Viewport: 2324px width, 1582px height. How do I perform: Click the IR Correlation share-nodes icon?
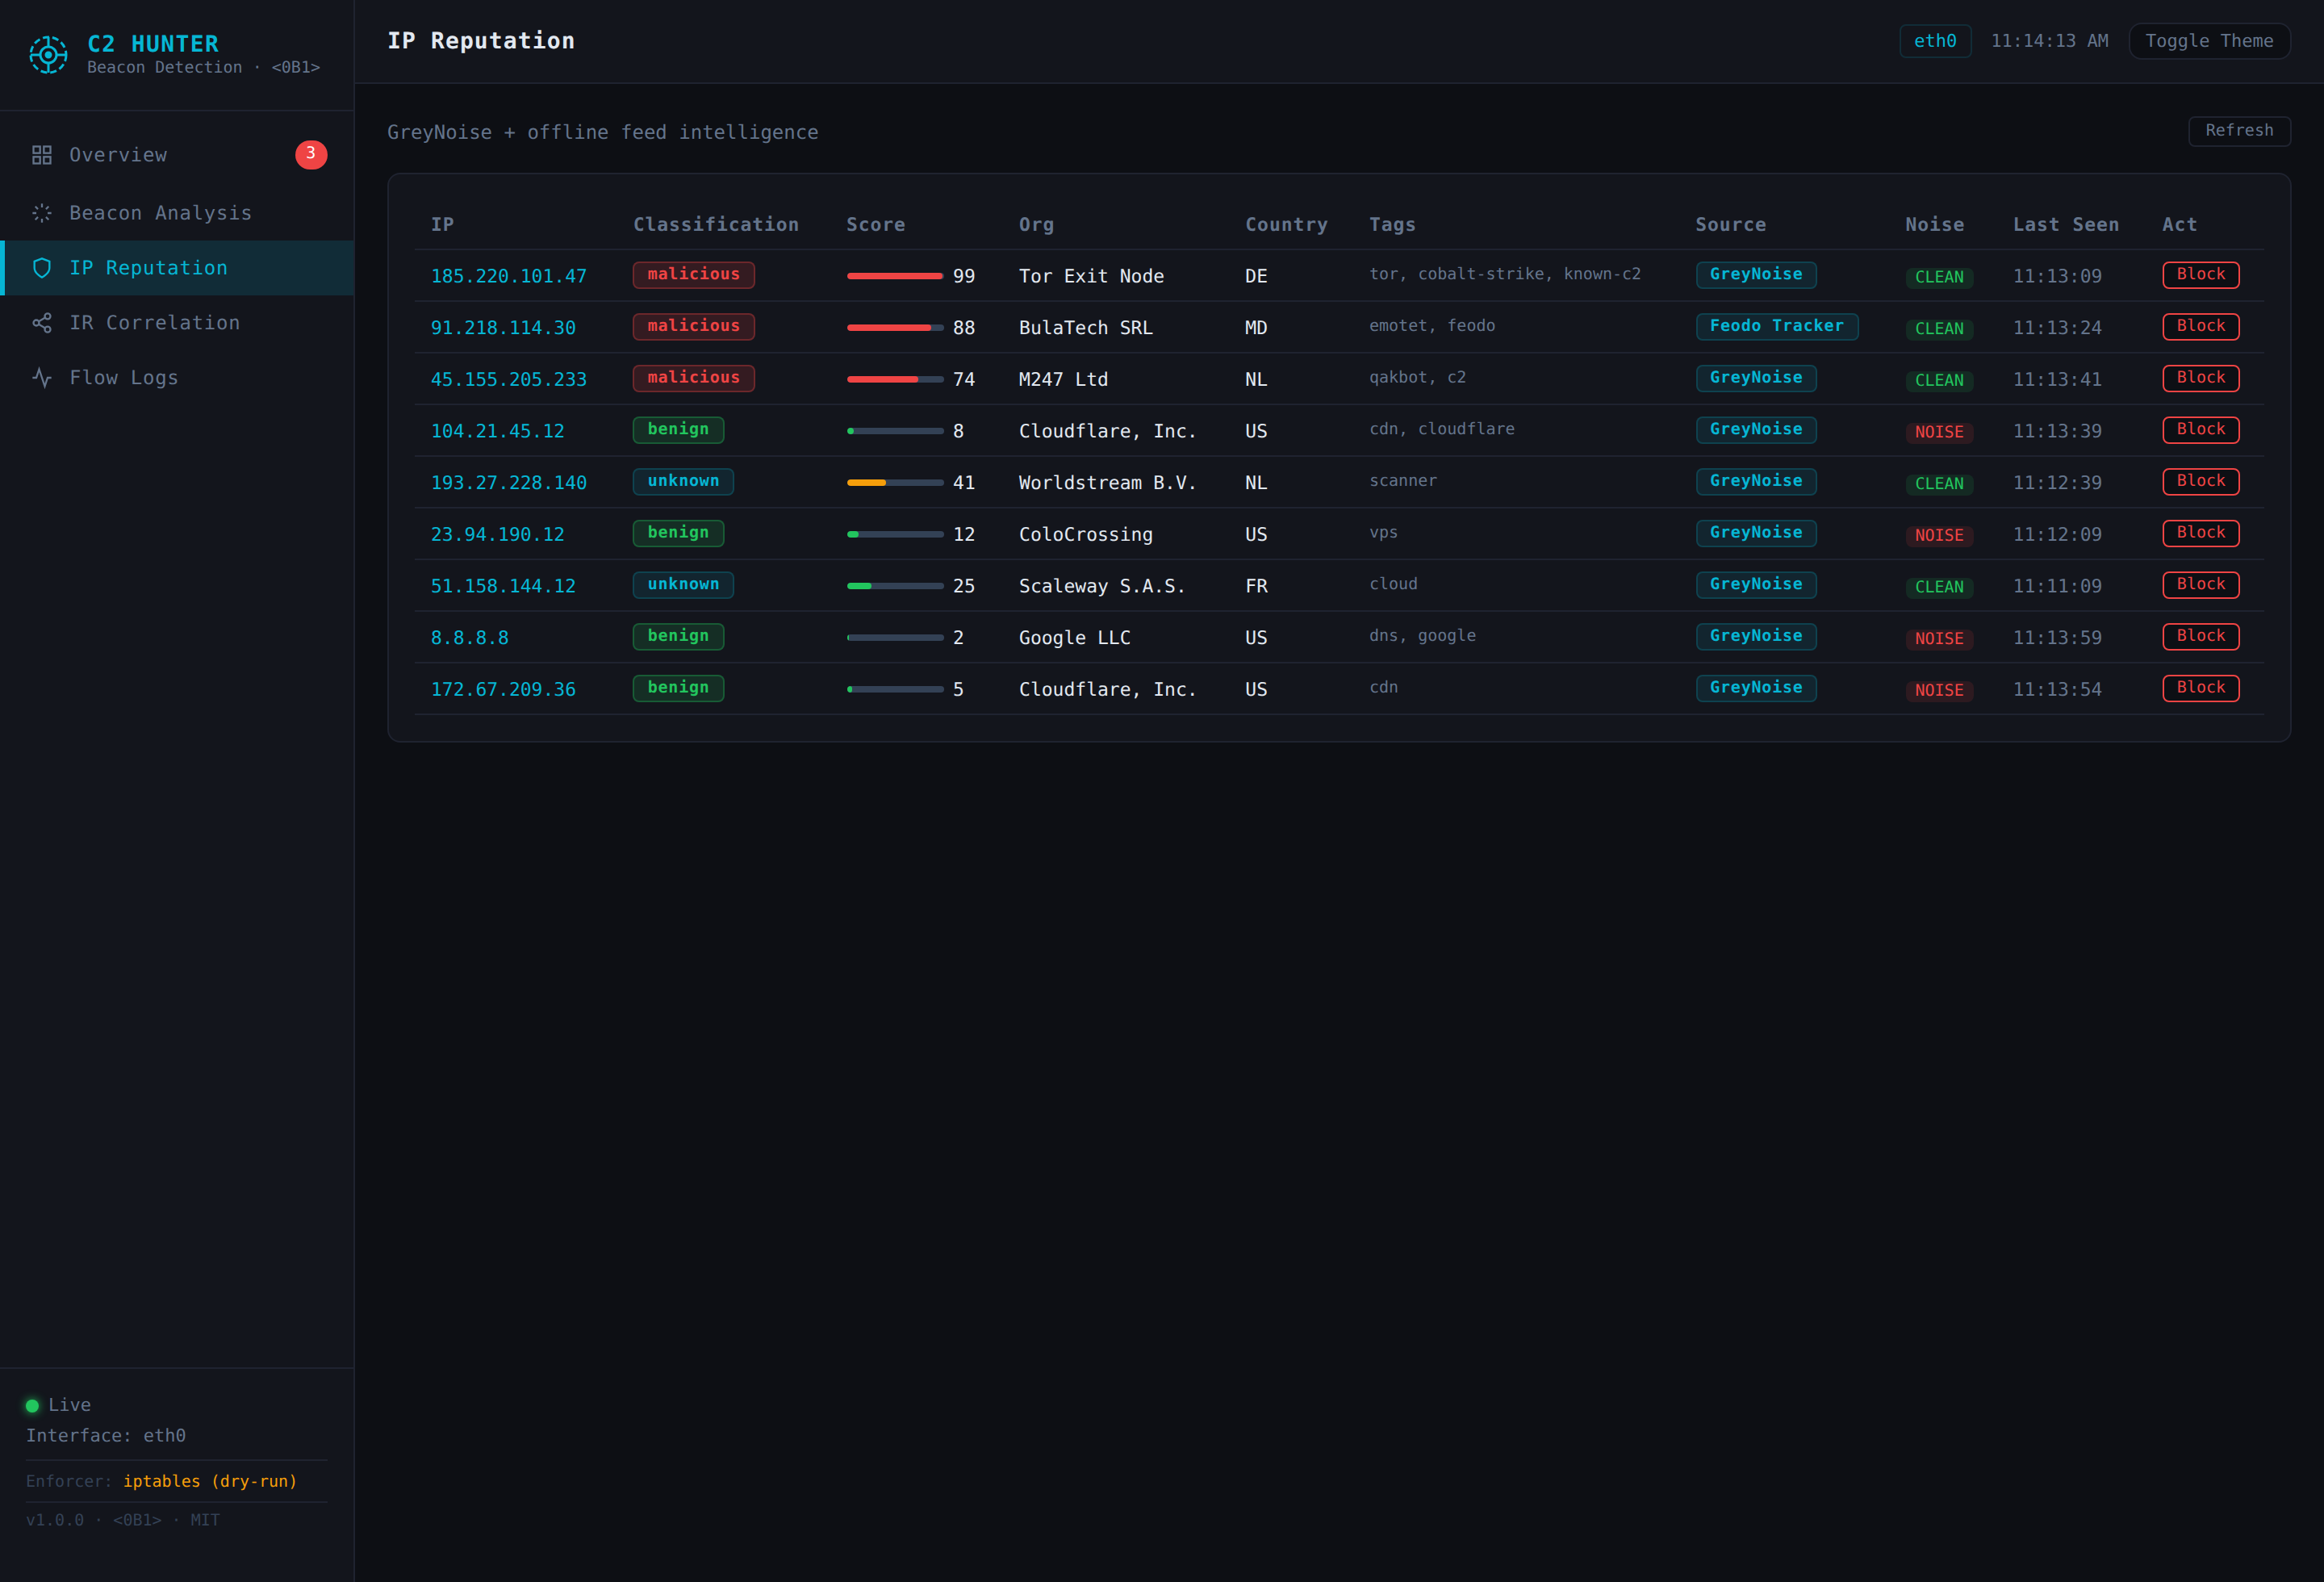42,323
